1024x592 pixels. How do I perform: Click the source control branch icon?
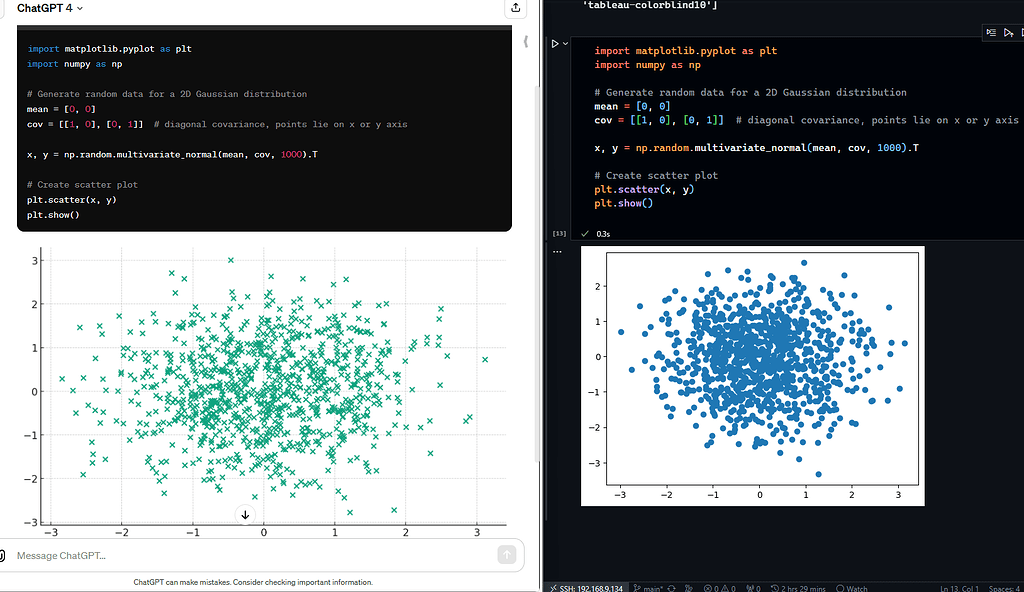click(637, 588)
